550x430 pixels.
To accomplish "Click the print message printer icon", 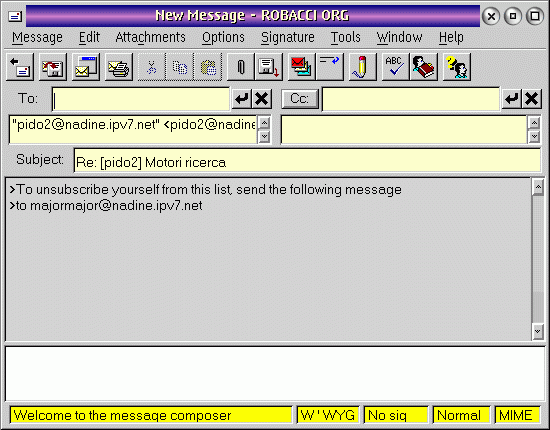I will pos(119,67).
